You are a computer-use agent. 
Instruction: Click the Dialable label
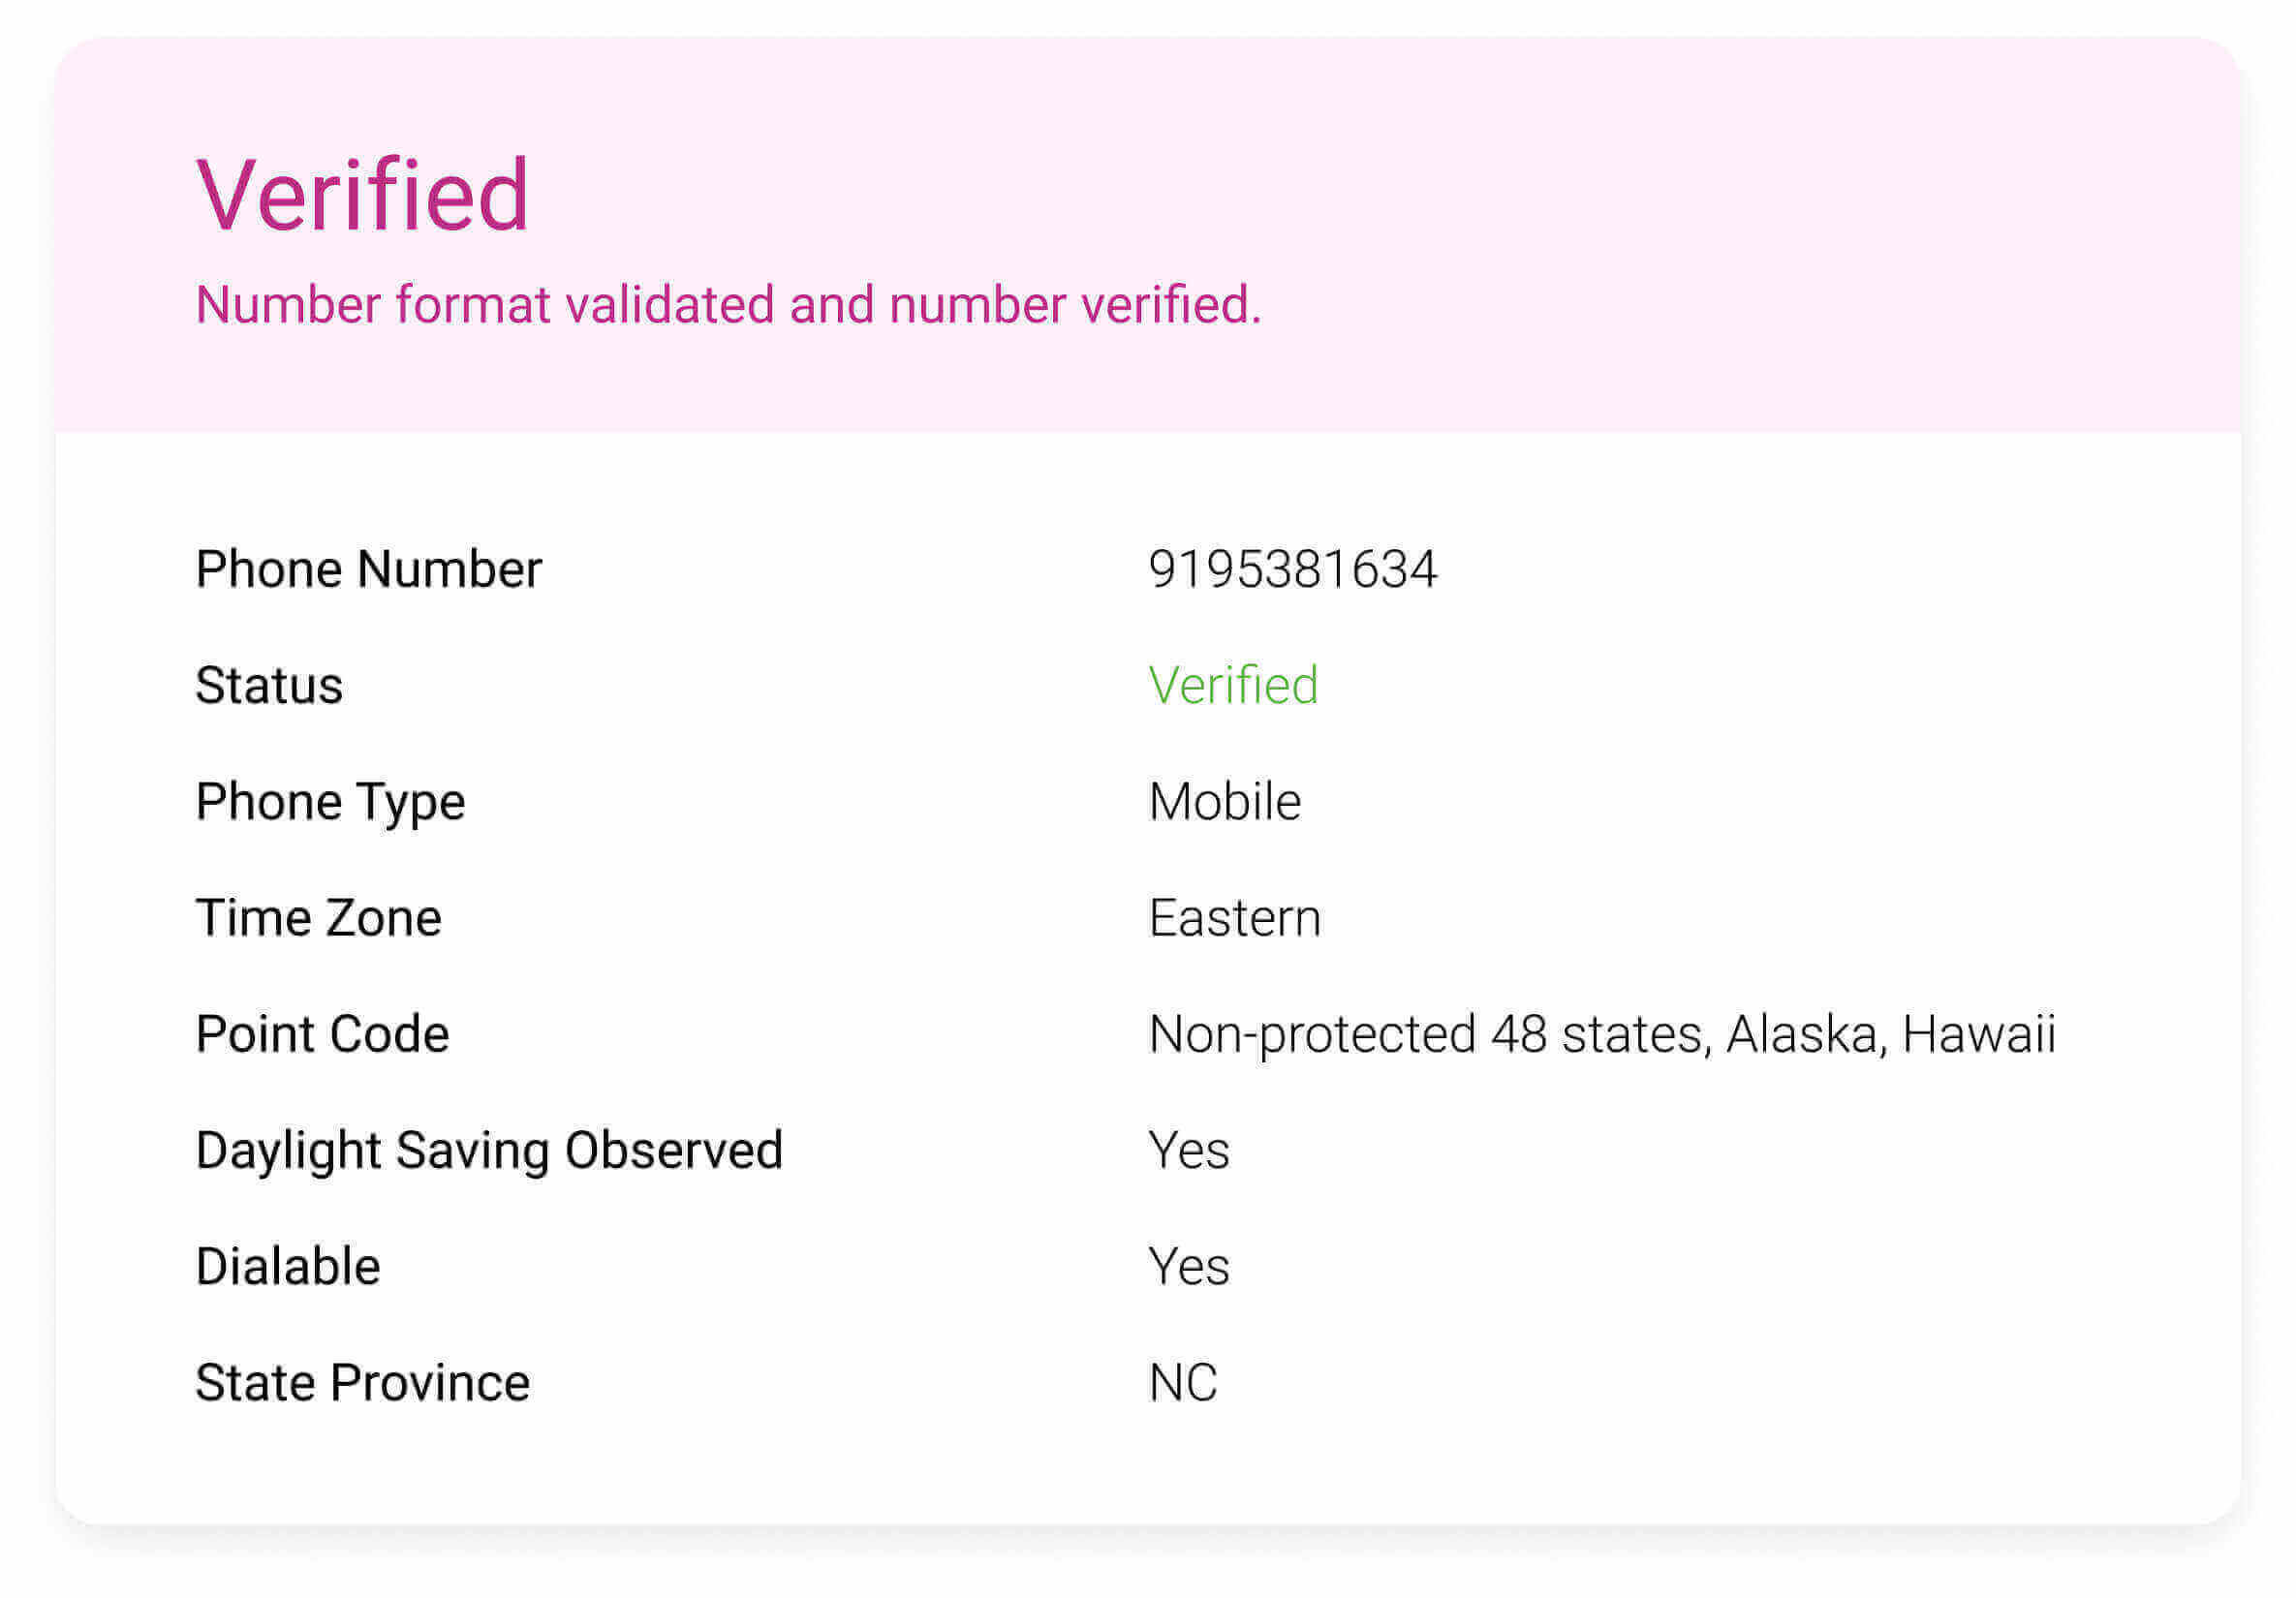click(x=288, y=1267)
